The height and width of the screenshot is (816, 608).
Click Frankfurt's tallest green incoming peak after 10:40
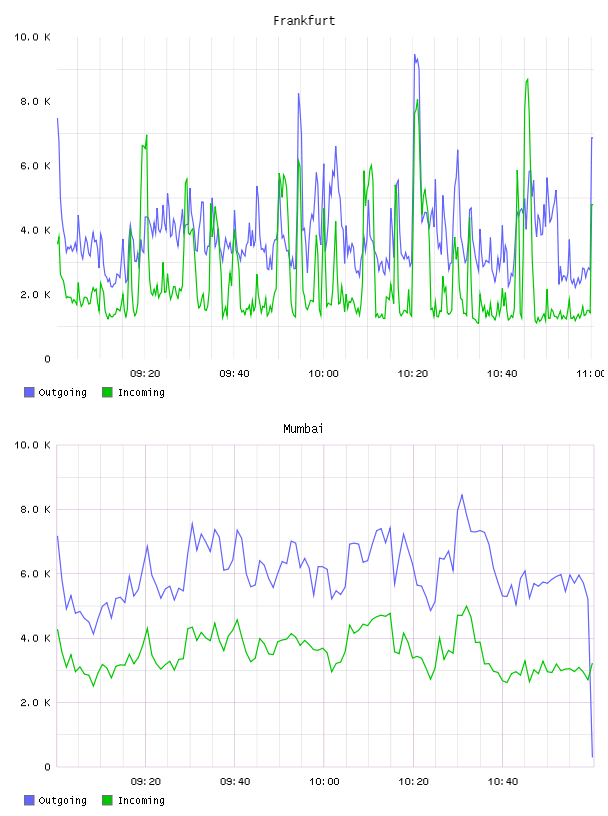click(x=527, y=80)
